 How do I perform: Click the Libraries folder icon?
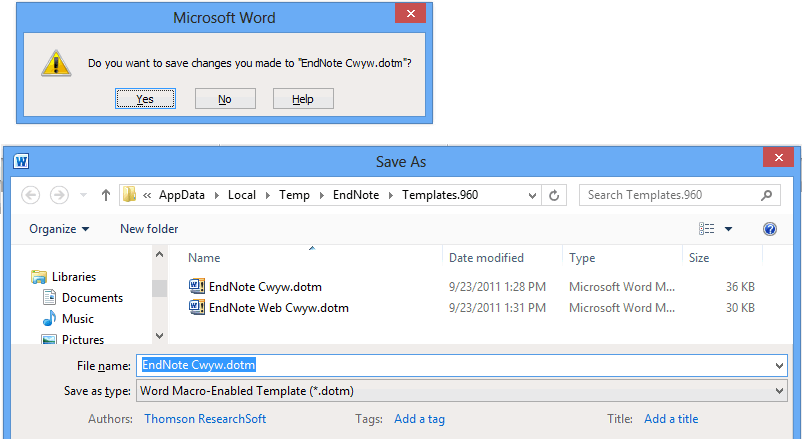(39, 277)
